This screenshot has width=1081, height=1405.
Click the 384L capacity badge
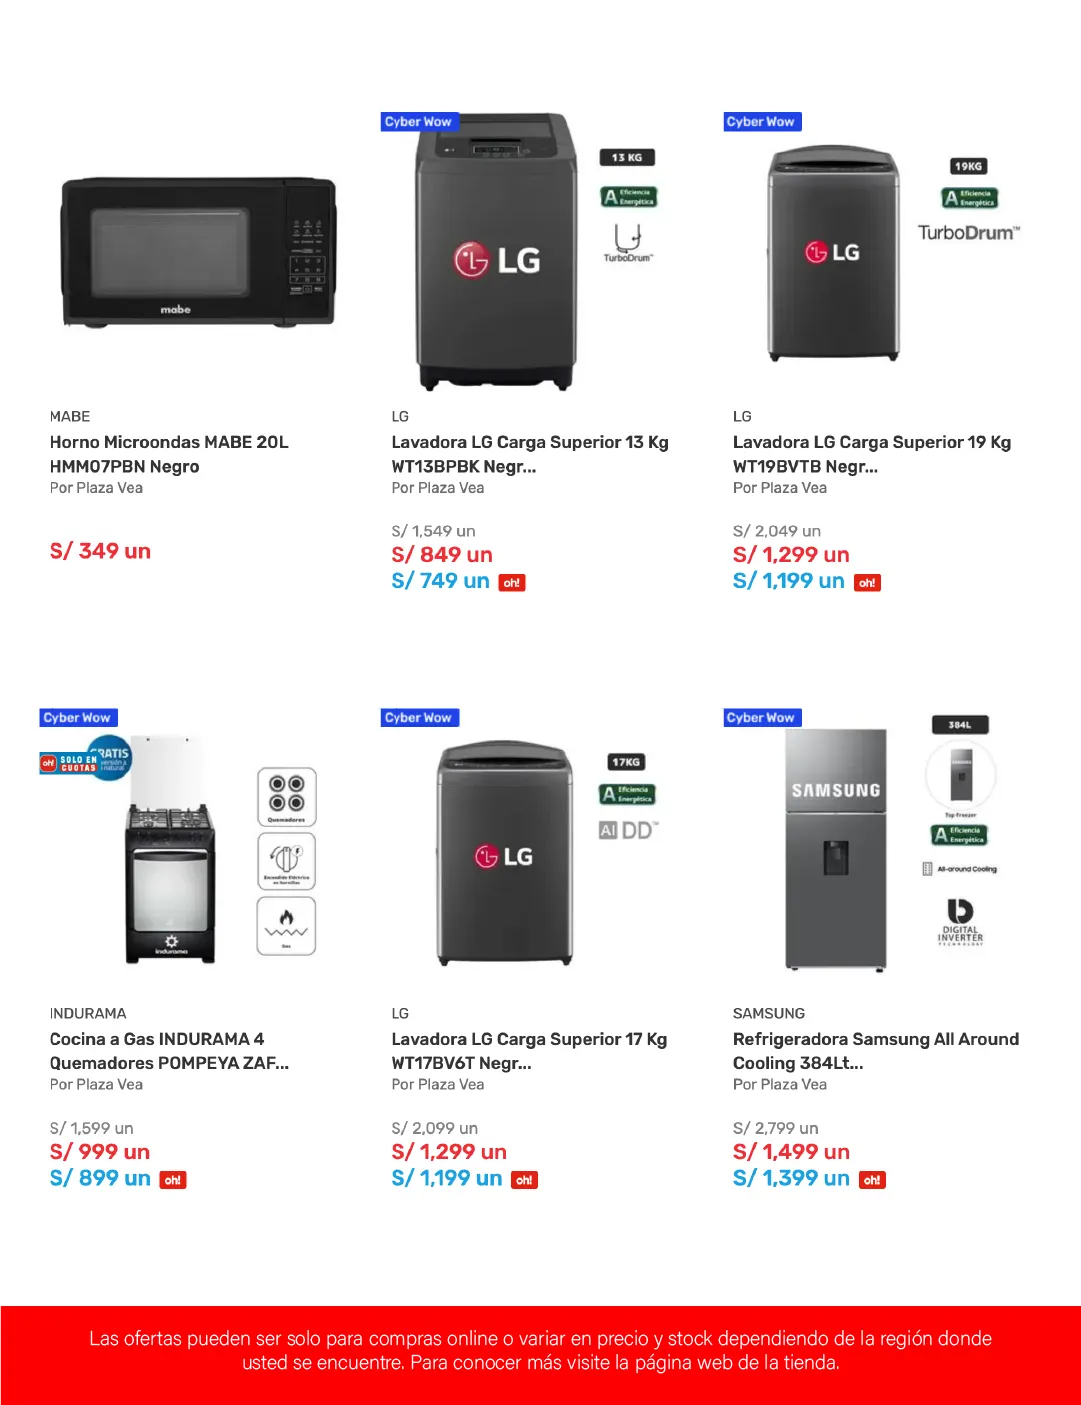[960, 725]
